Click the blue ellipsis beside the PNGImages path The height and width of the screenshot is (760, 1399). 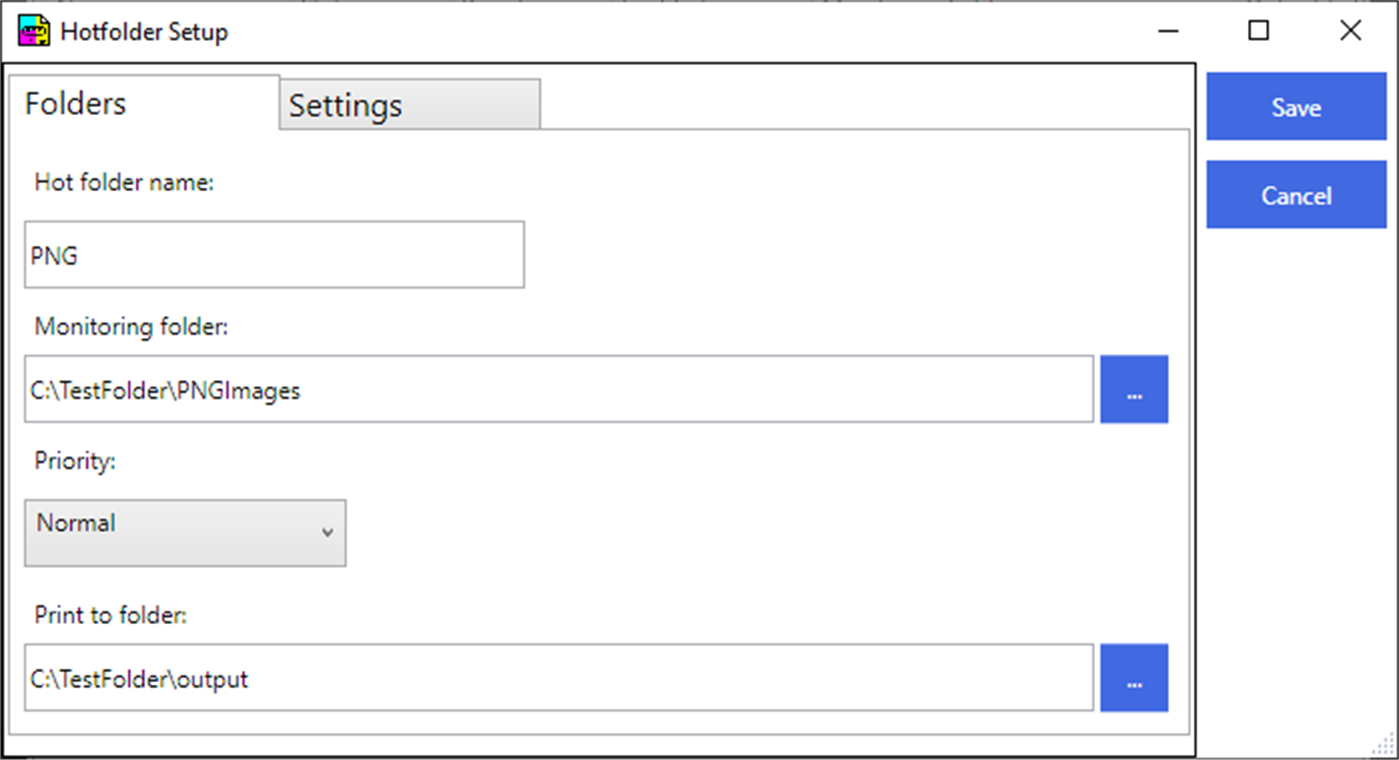(x=1133, y=390)
